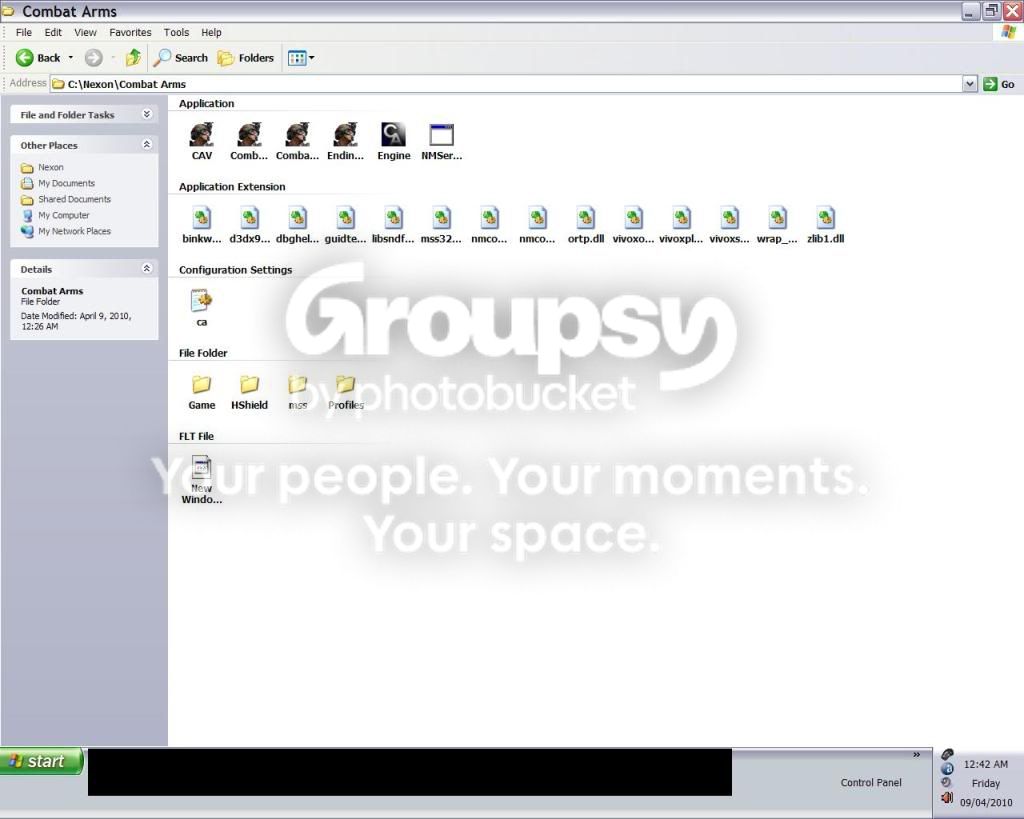The image size is (1024, 819).
Task: Select the wrap_... DLL file
Action: tap(777, 224)
